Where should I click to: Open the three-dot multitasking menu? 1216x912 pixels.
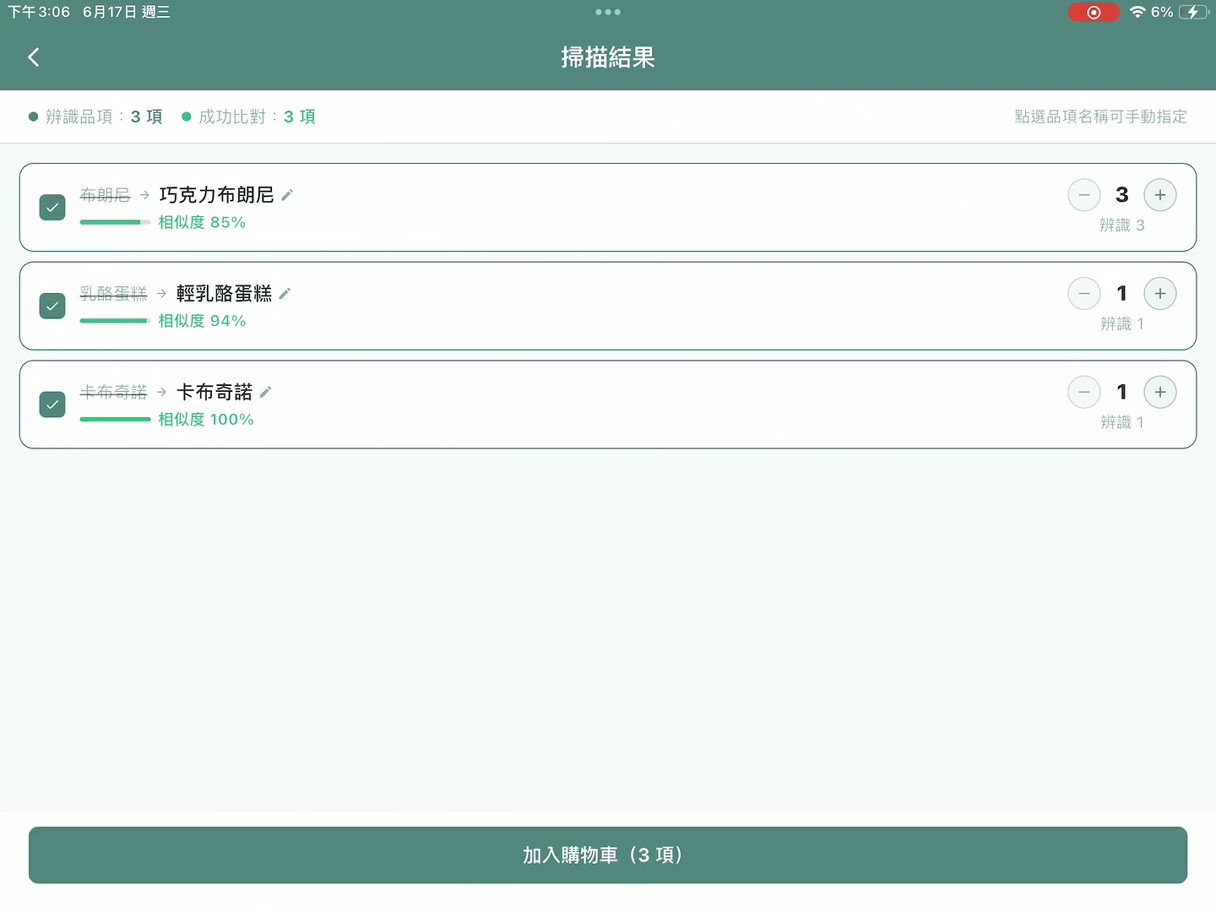coord(608,12)
